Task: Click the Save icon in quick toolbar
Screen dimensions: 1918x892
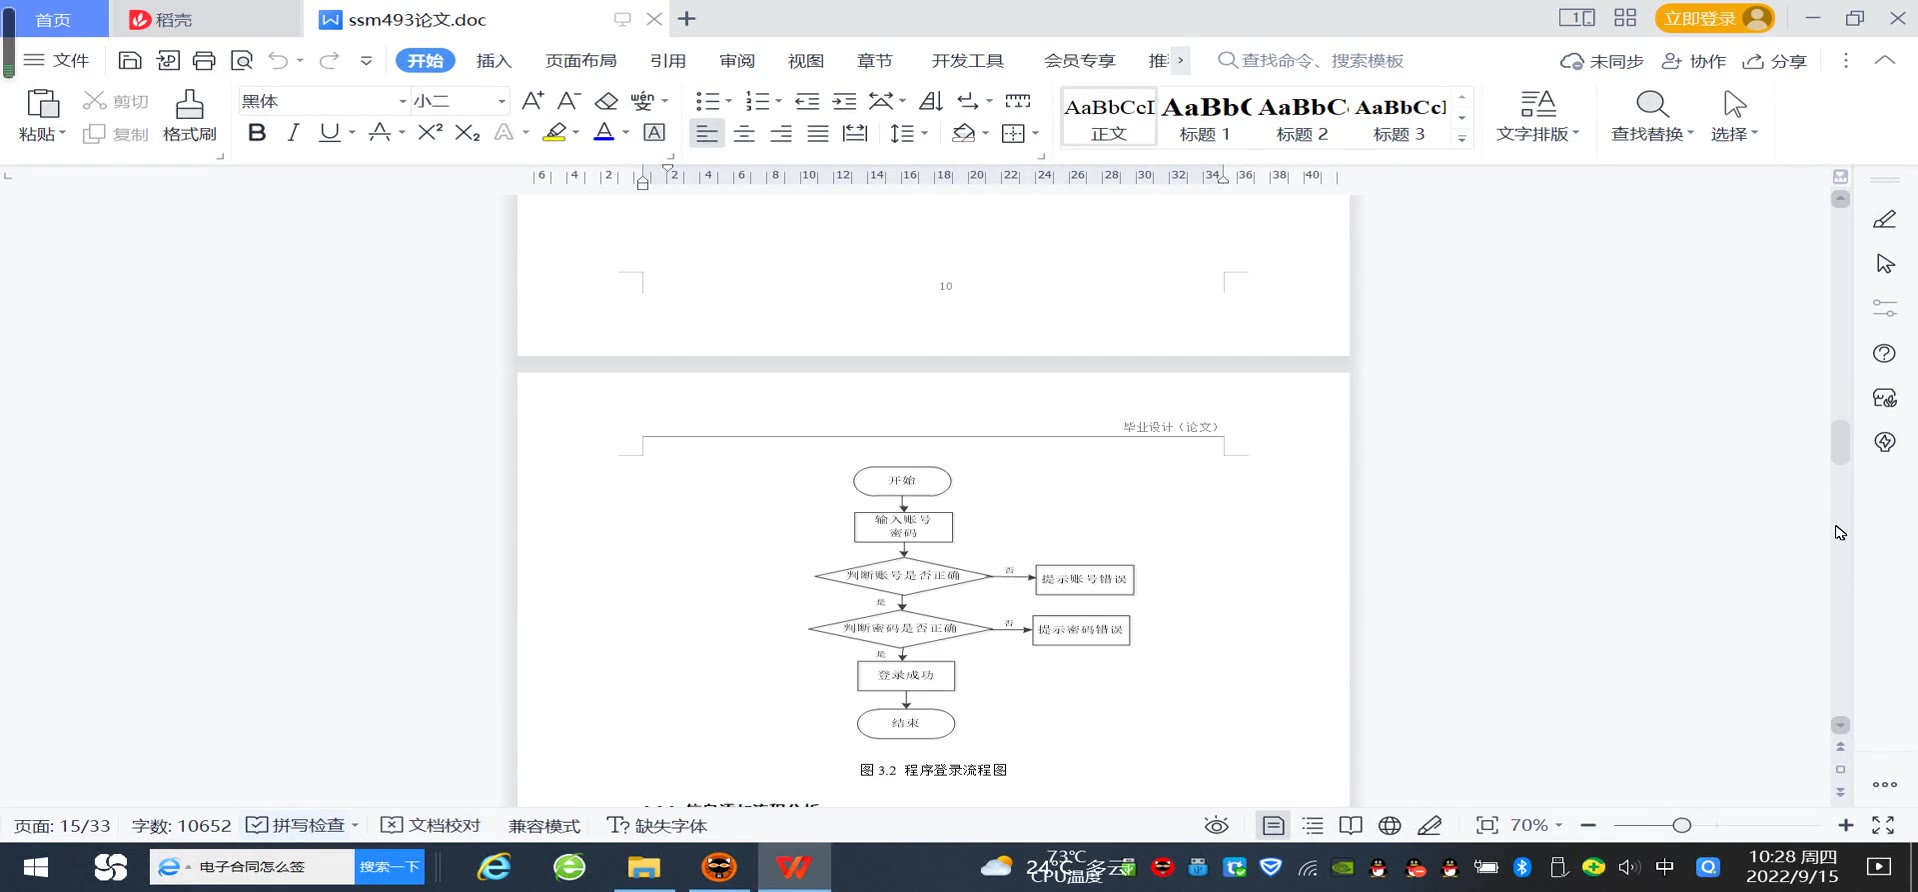Action: click(x=129, y=61)
